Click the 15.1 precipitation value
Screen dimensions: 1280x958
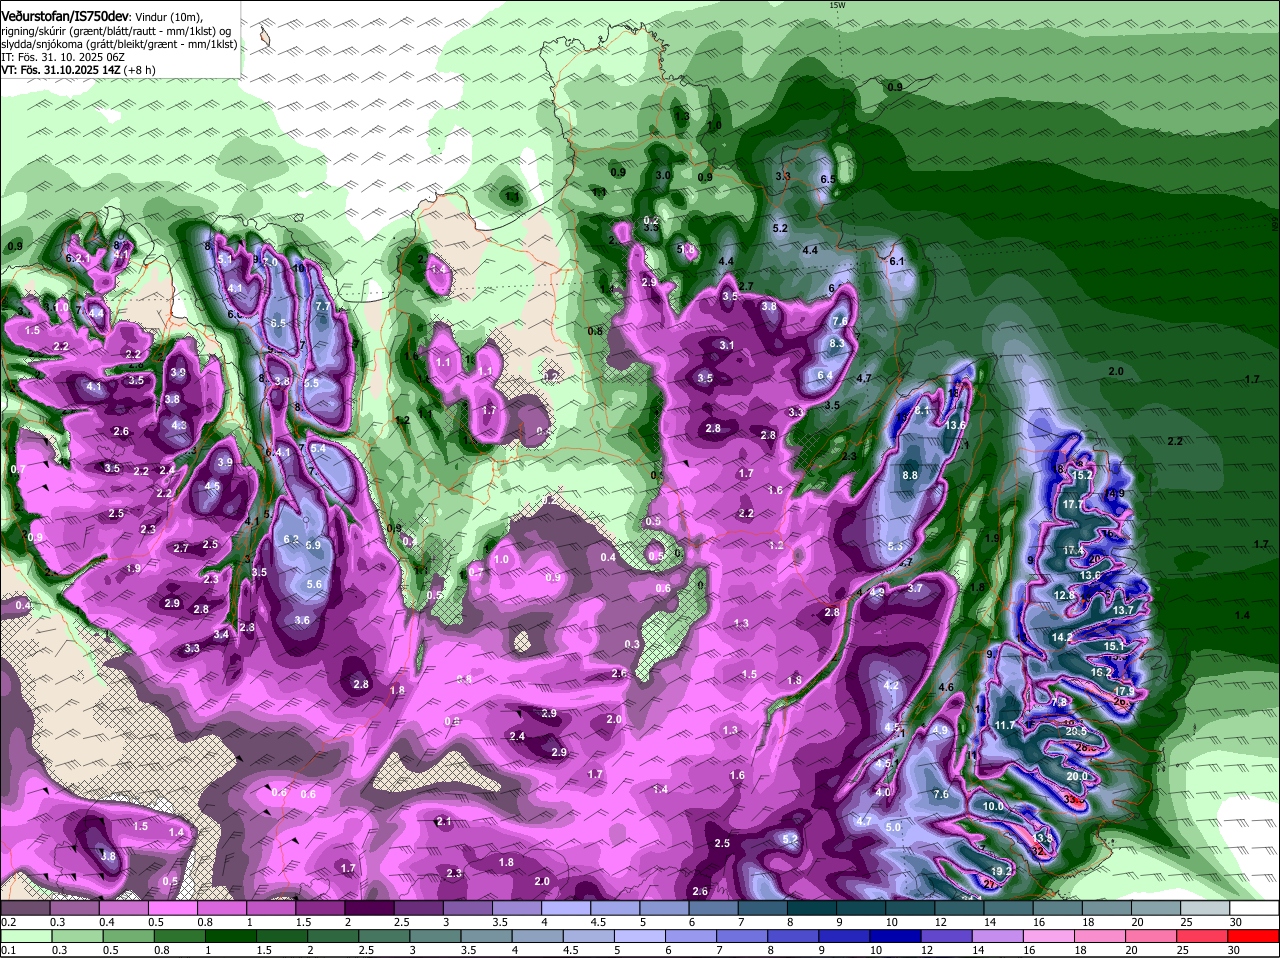1114,647
